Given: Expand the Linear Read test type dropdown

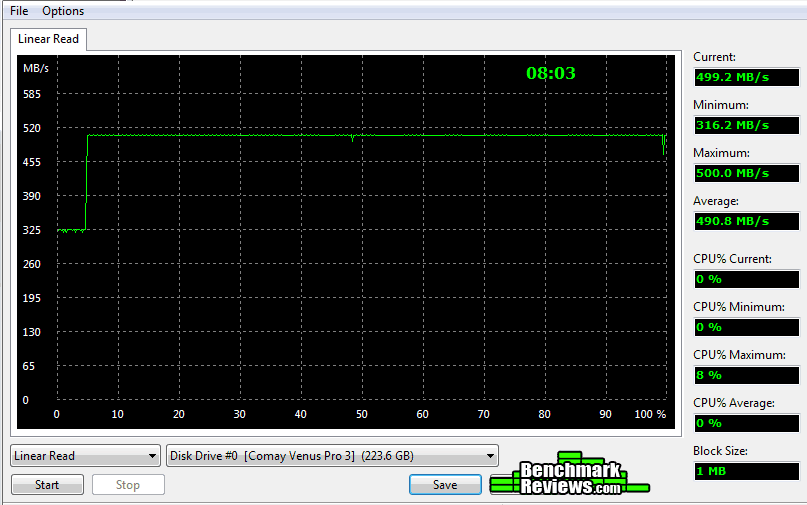Looking at the screenshot, I should (85, 456).
